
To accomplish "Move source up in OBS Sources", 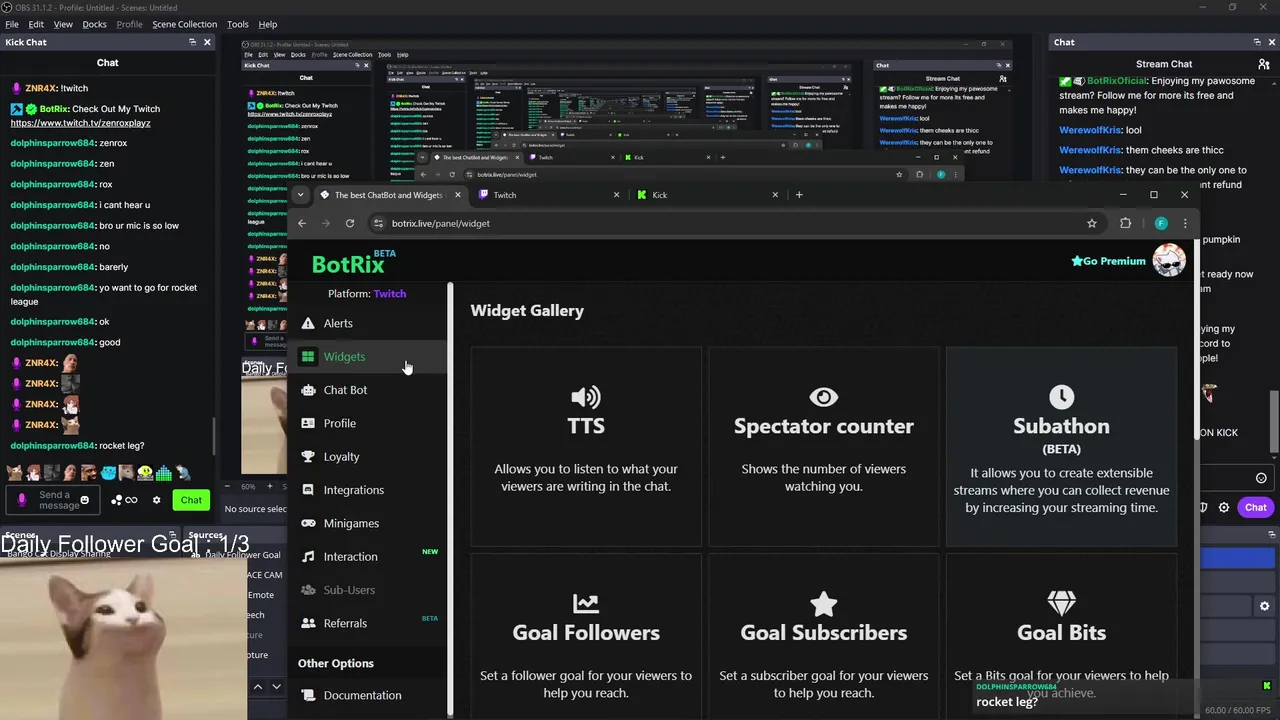I will click(257, 687).
